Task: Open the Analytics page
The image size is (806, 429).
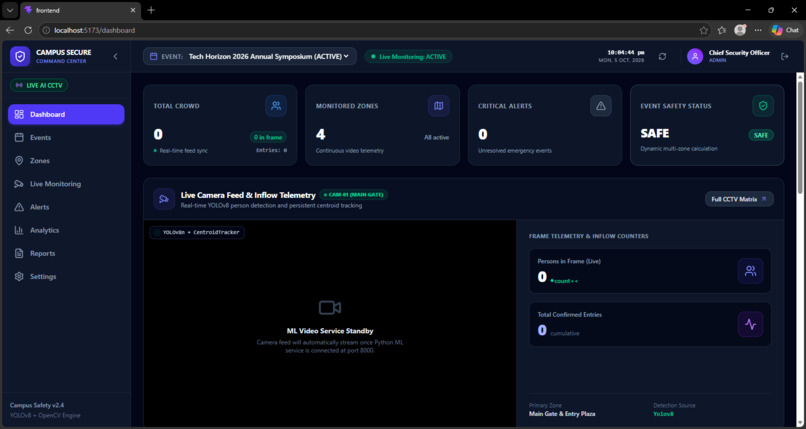Action: (x=66, y=230)
